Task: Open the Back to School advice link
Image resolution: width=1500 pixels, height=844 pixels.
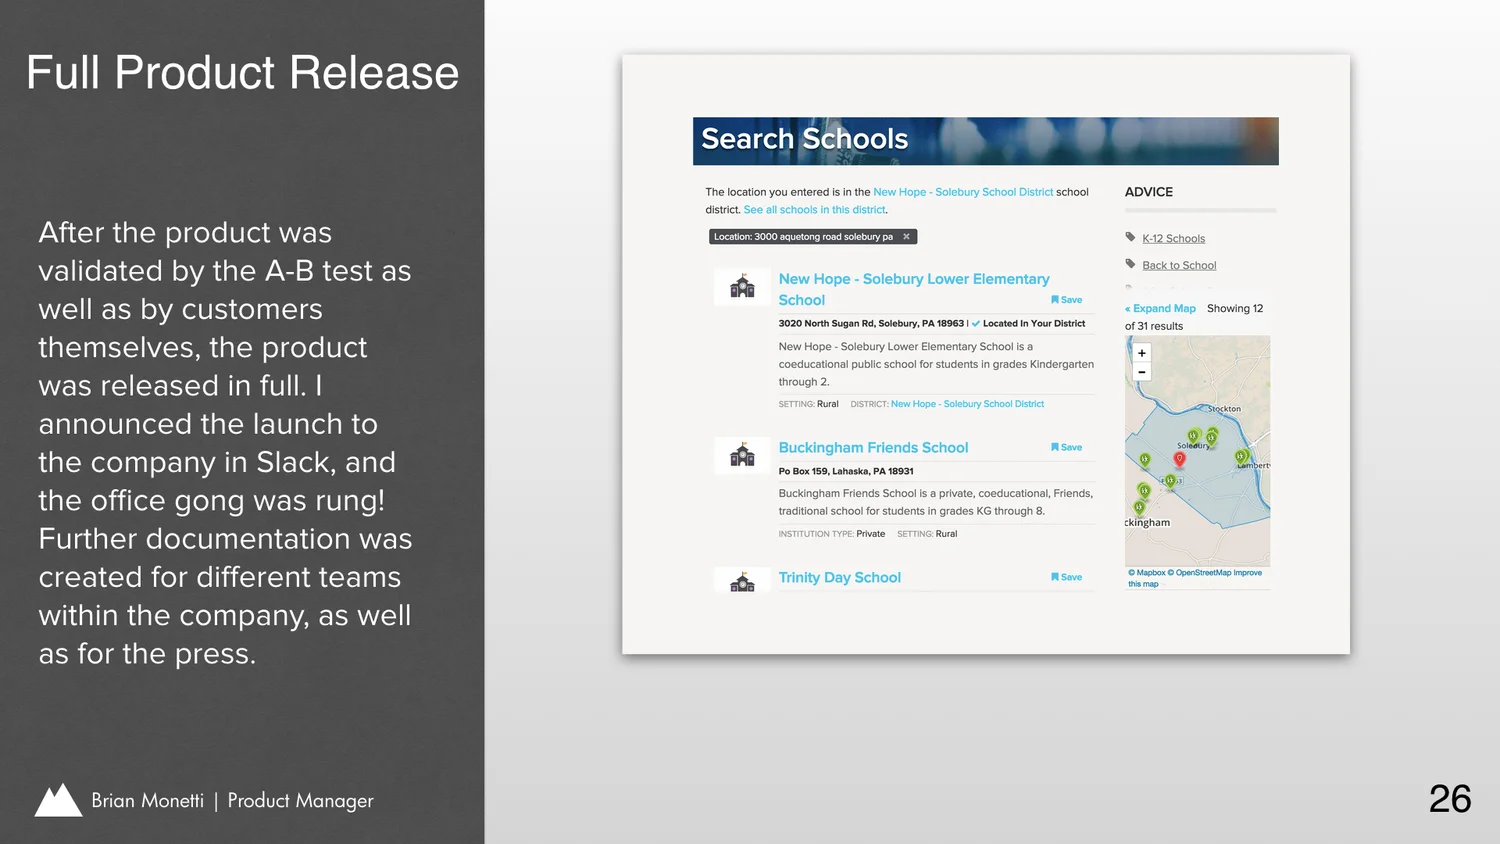Action: tap(1179, 265)
